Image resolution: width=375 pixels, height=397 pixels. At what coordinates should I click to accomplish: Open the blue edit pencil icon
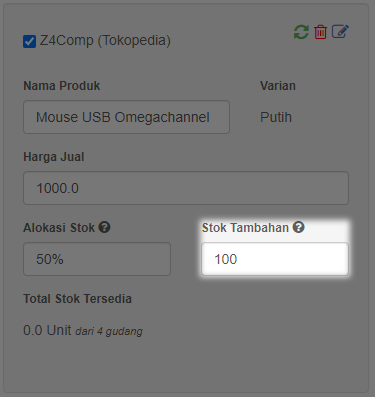pos(340,32)
